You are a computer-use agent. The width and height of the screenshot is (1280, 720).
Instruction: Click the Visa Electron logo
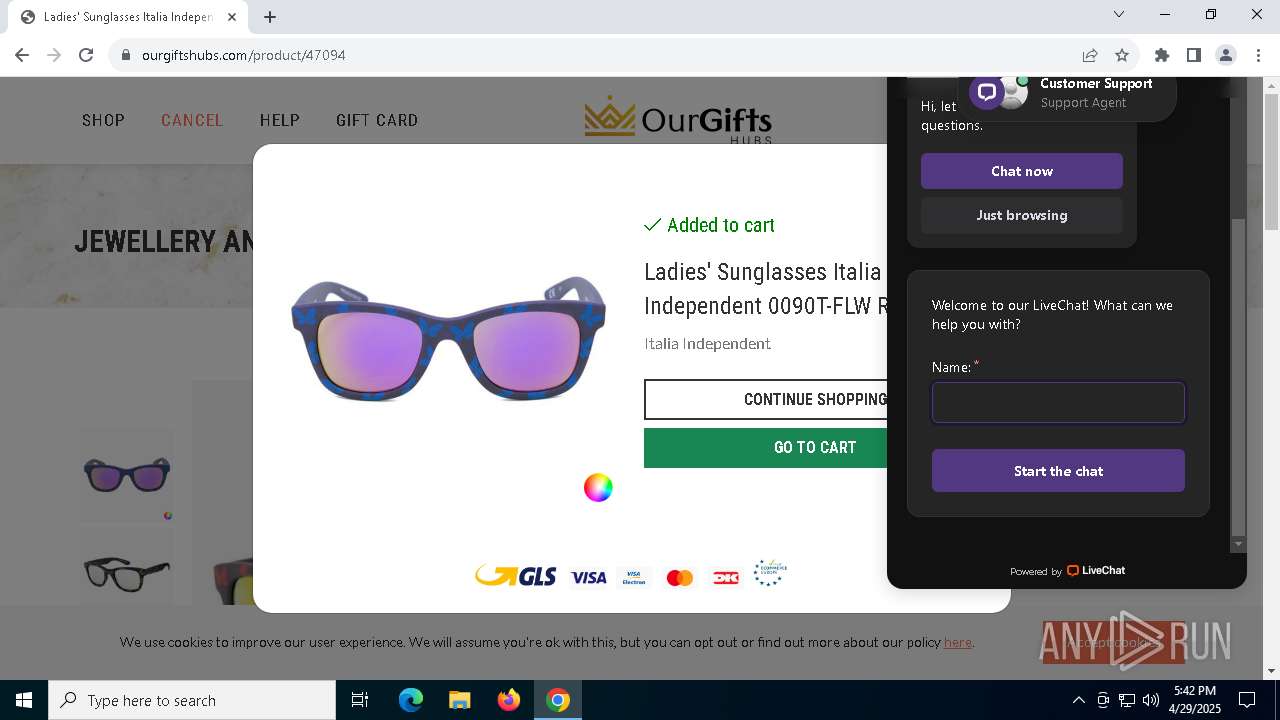pyautogui.click(x=634, y=577)
